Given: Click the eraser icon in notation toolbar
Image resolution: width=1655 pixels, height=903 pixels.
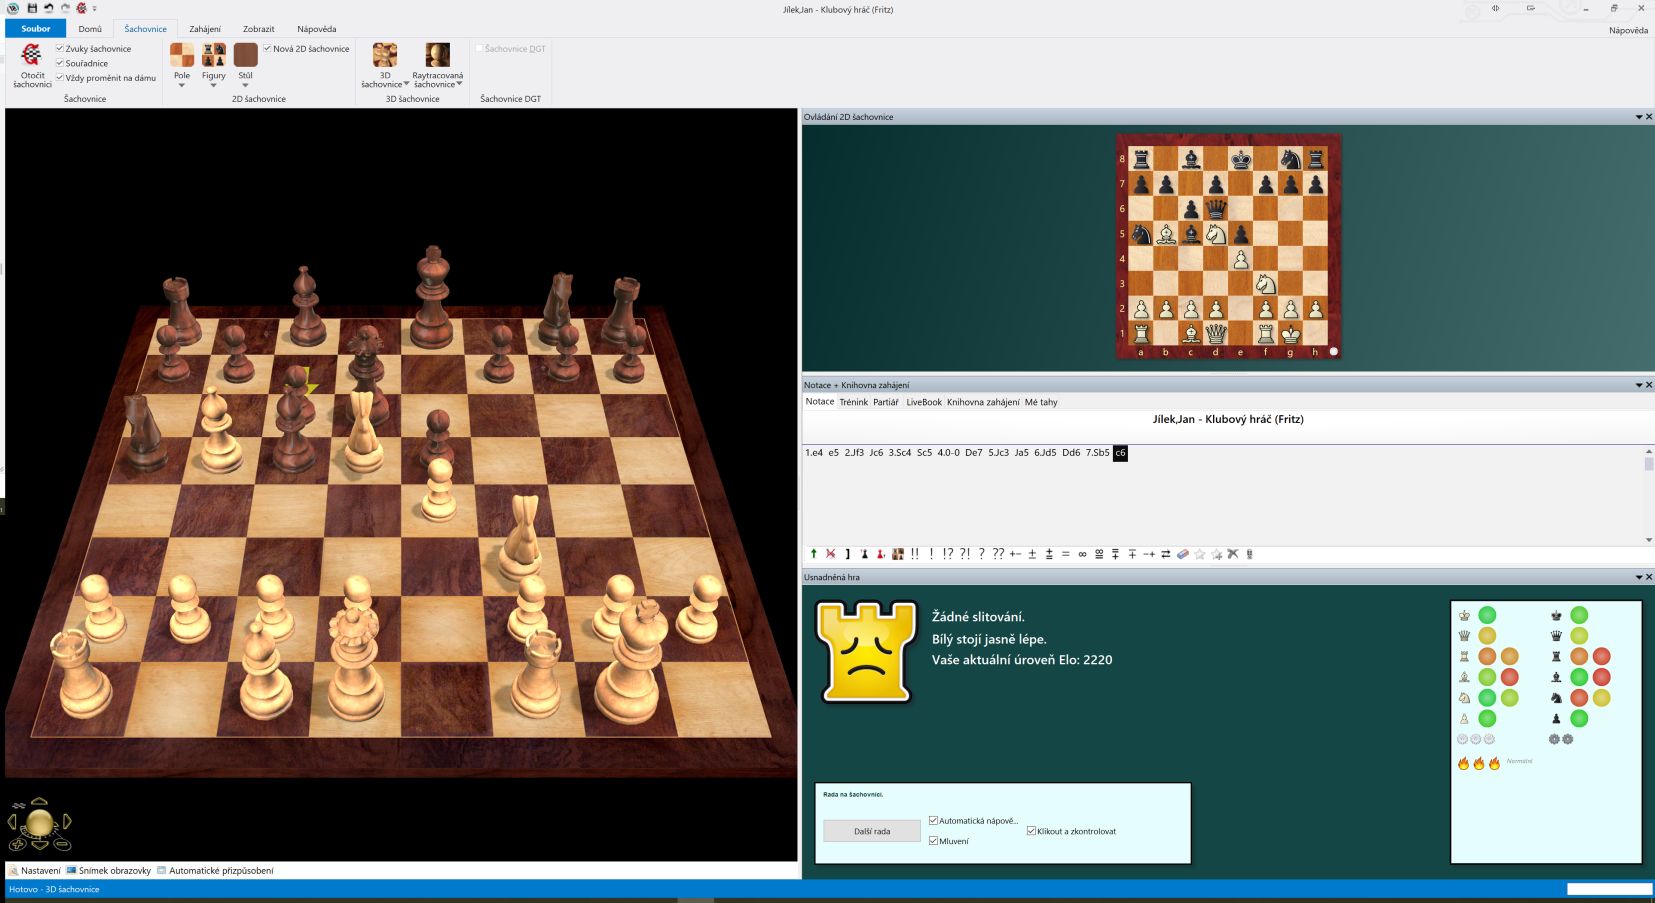Looking at the screenshot, I should [1183, 554].
